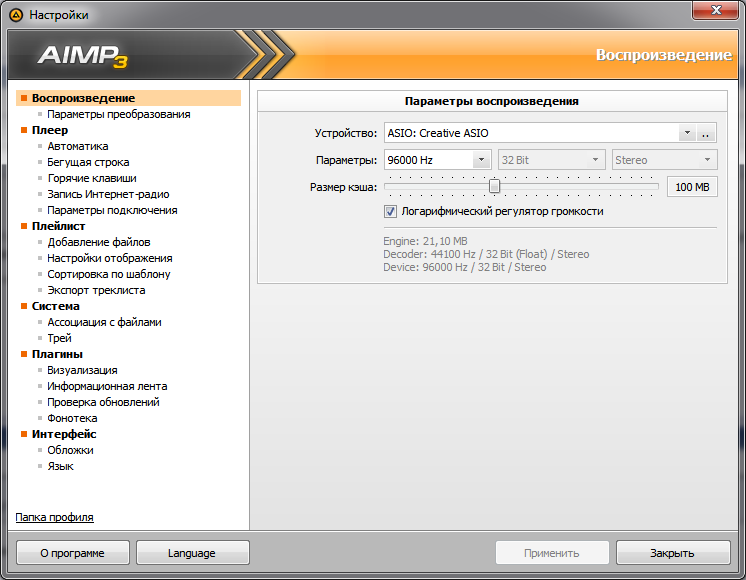Open the 96000 Hz sample rate dropdown
746x580 pixels.
click(481, 160)
